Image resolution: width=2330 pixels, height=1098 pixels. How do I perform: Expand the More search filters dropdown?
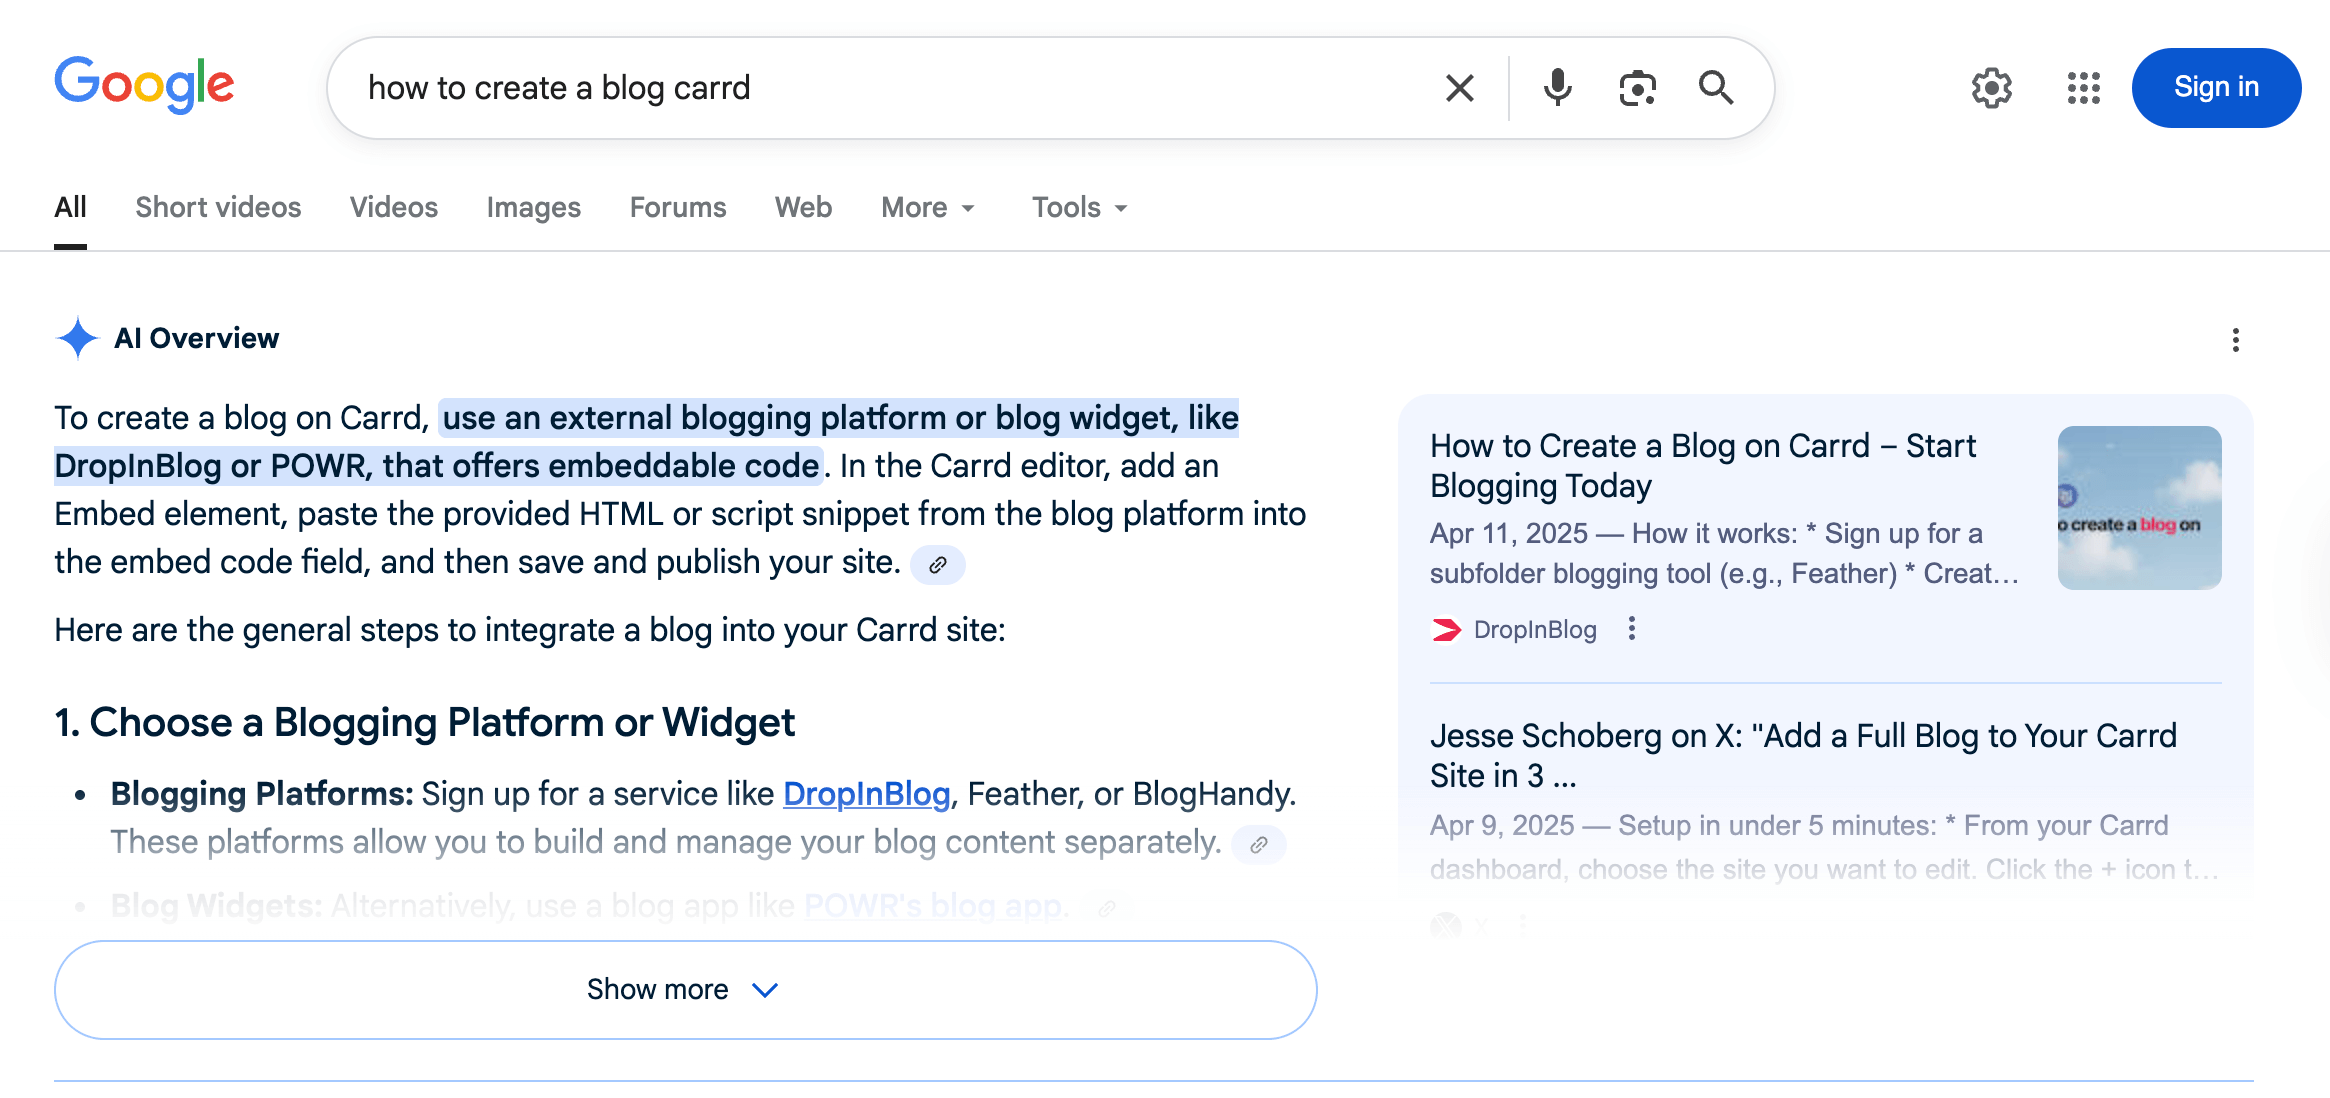click(927, 208)
